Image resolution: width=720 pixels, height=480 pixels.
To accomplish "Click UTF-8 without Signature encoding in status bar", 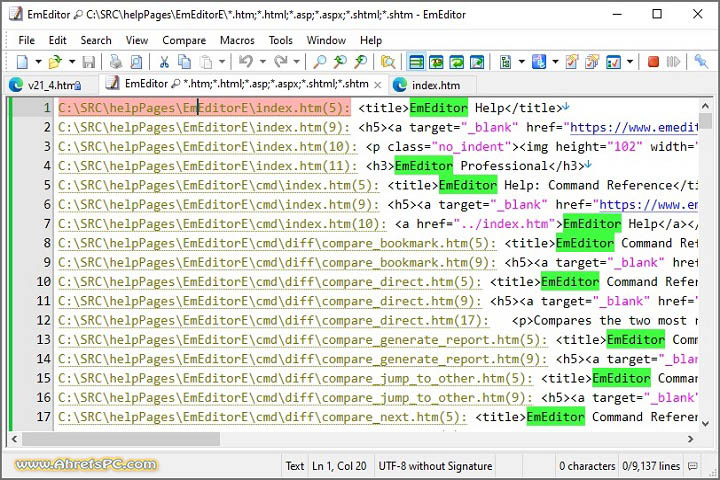I will 435,466.
